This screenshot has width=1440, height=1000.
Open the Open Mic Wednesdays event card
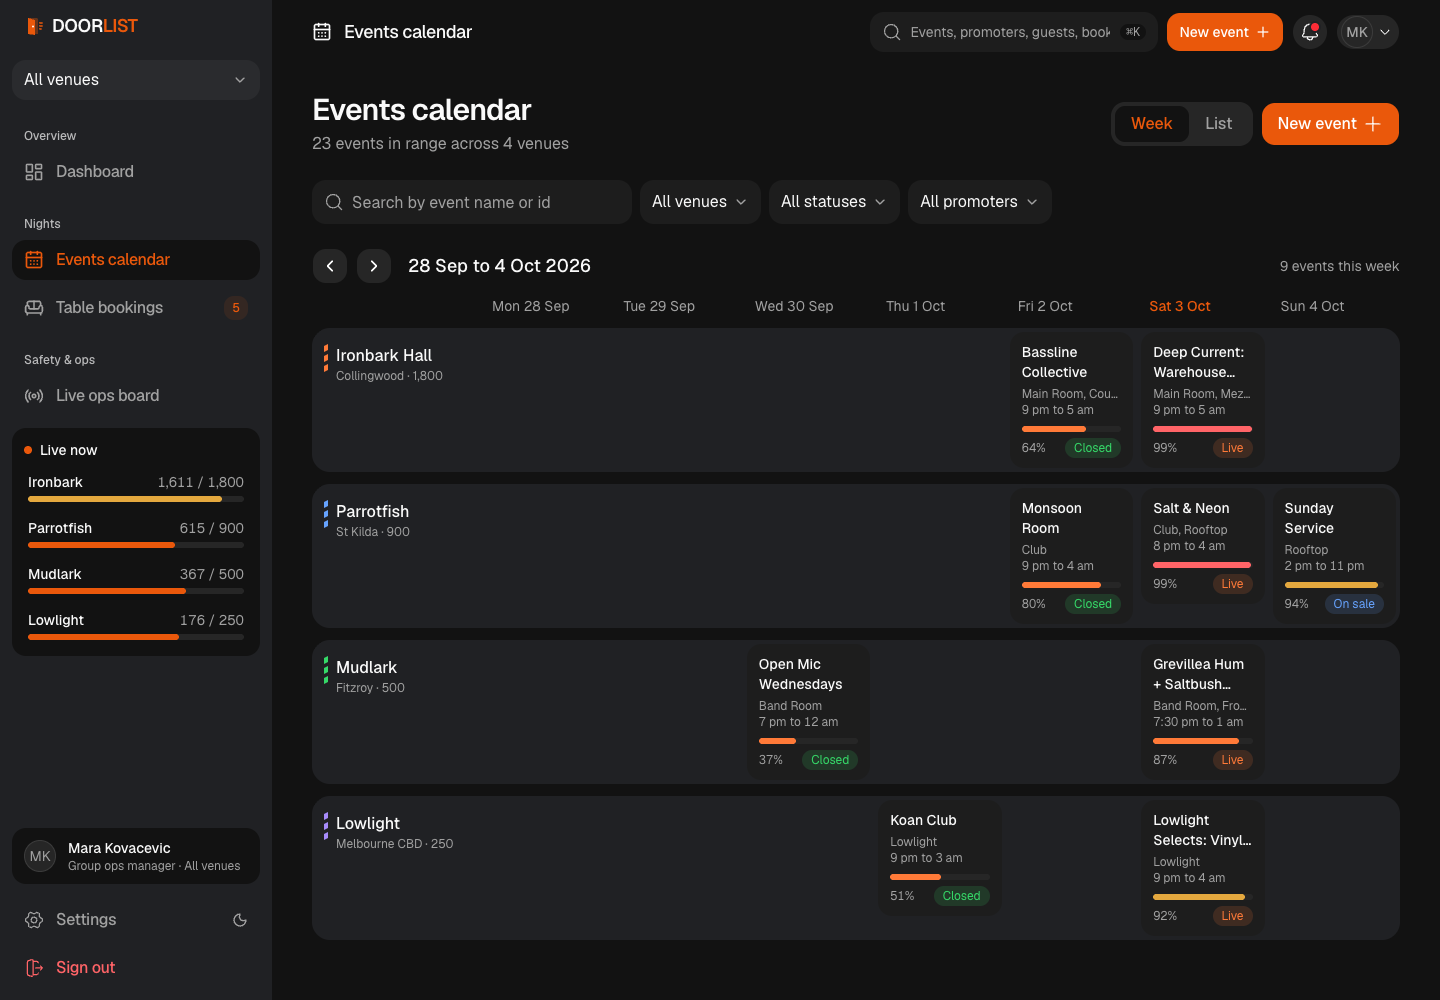click(808, 712)
